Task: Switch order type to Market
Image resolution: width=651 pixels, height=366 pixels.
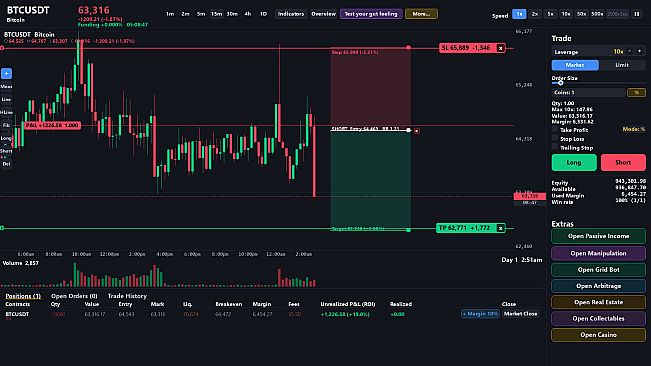Action: (575, 65)
